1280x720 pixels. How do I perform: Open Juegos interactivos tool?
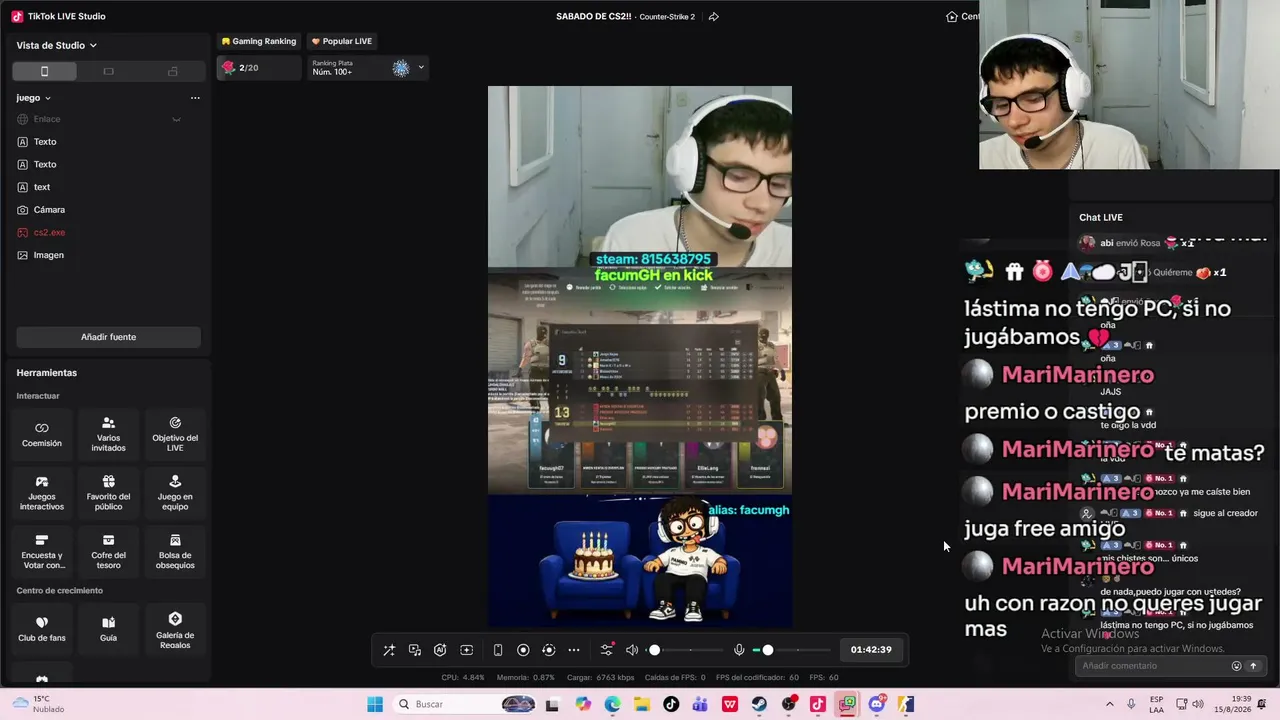[x=42, y=493]
